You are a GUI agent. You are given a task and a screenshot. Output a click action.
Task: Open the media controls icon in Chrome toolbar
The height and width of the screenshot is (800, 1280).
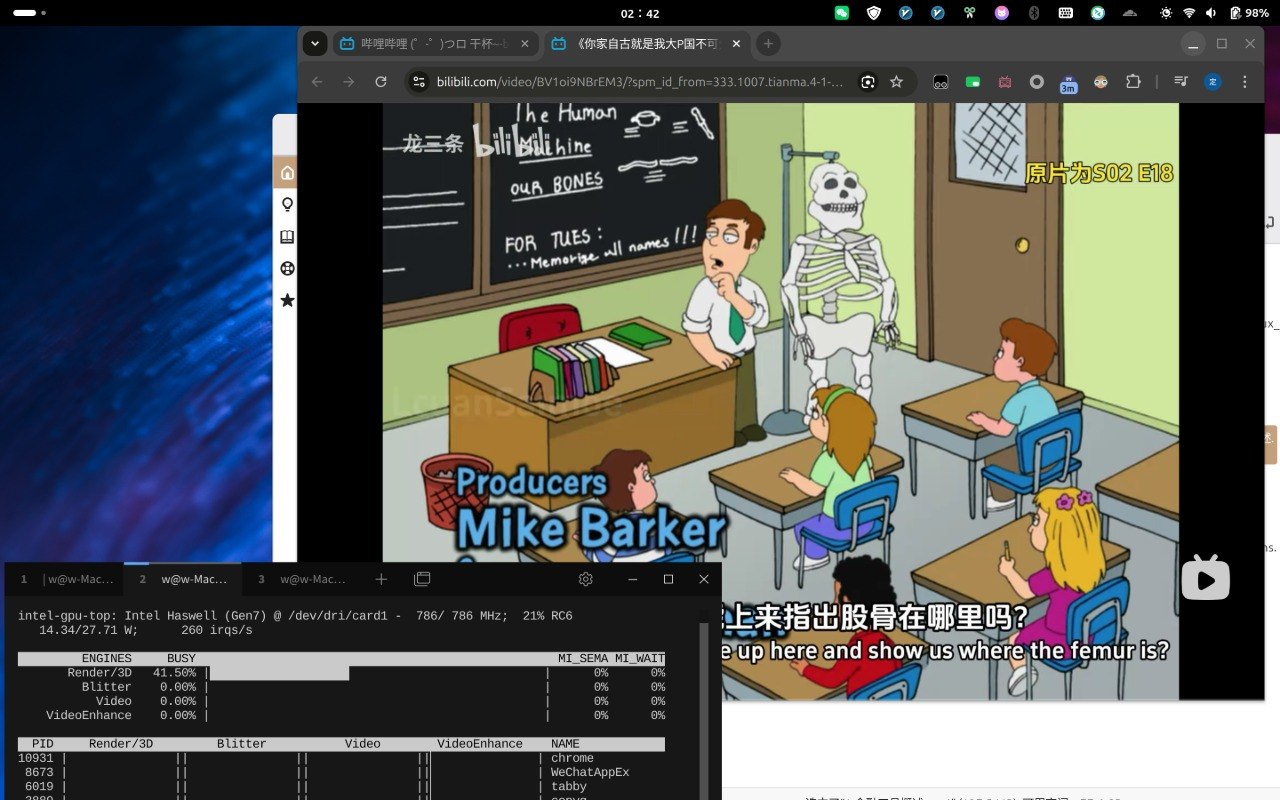click(x=1181, y=82)
